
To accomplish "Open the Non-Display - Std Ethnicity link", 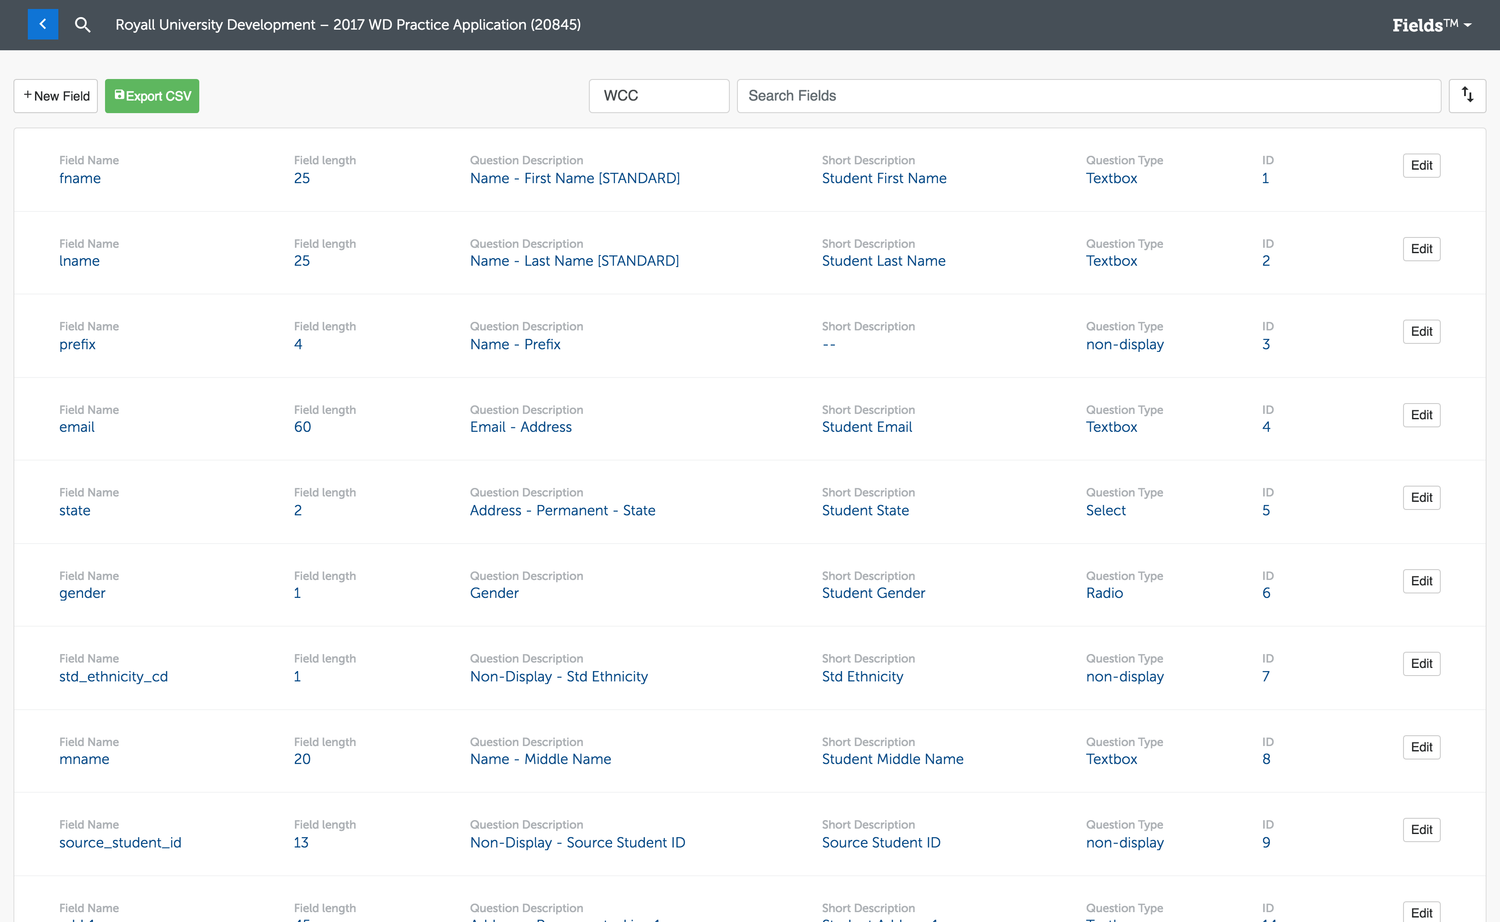I will [x=558, y=676].
